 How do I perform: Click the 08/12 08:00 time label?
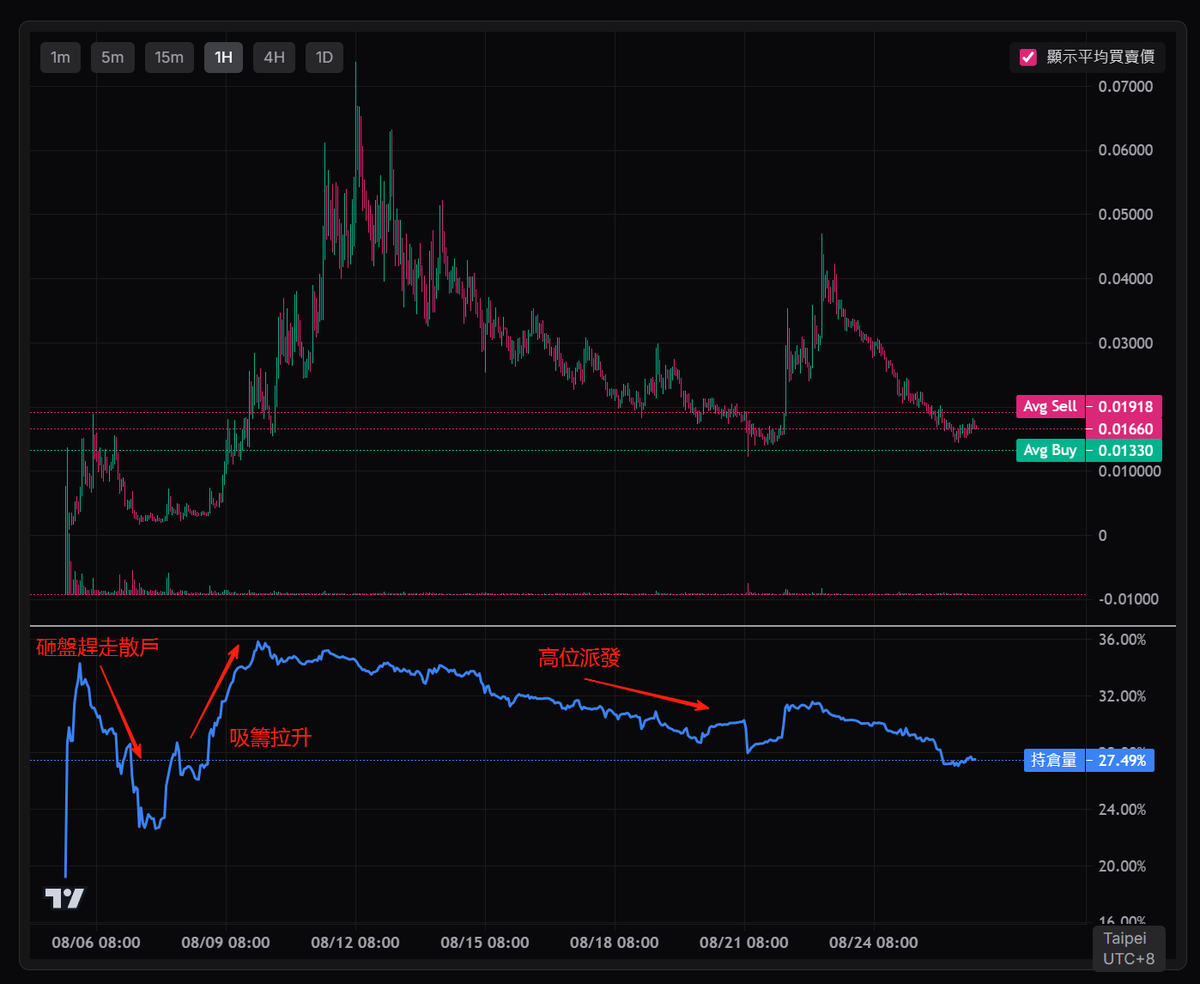[x=355, y=942]
